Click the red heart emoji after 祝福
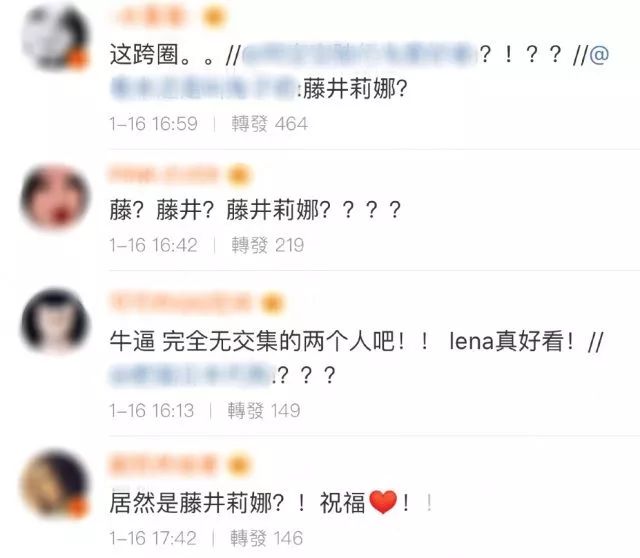This screenshot has width=640, height=558. [383, 502]
